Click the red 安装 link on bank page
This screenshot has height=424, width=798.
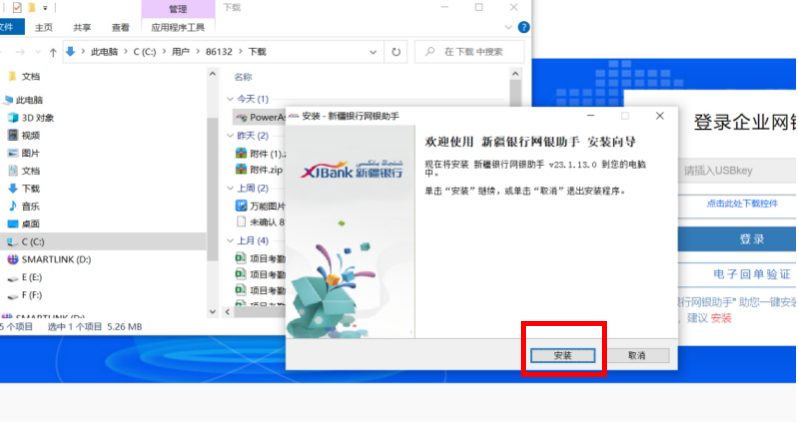pyautogui.click(x=721, y=318)
